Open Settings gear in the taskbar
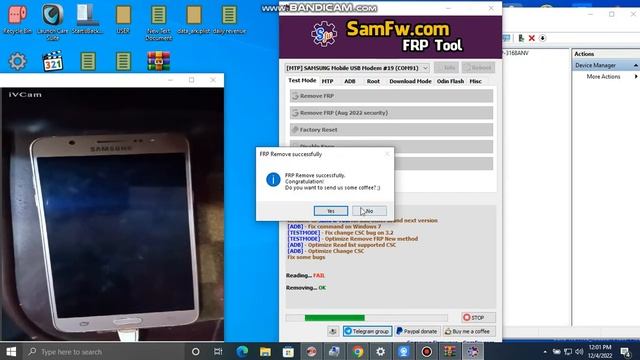 pyautogui.click(x=381, y=351)
